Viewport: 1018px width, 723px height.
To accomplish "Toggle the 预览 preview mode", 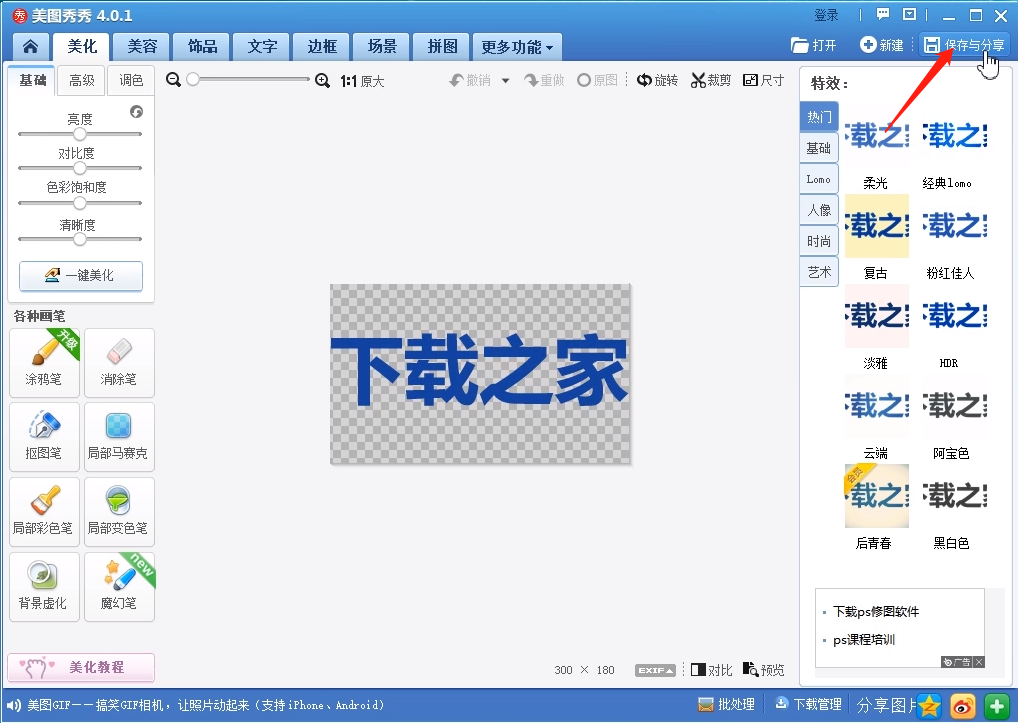I will coord(763,669).
